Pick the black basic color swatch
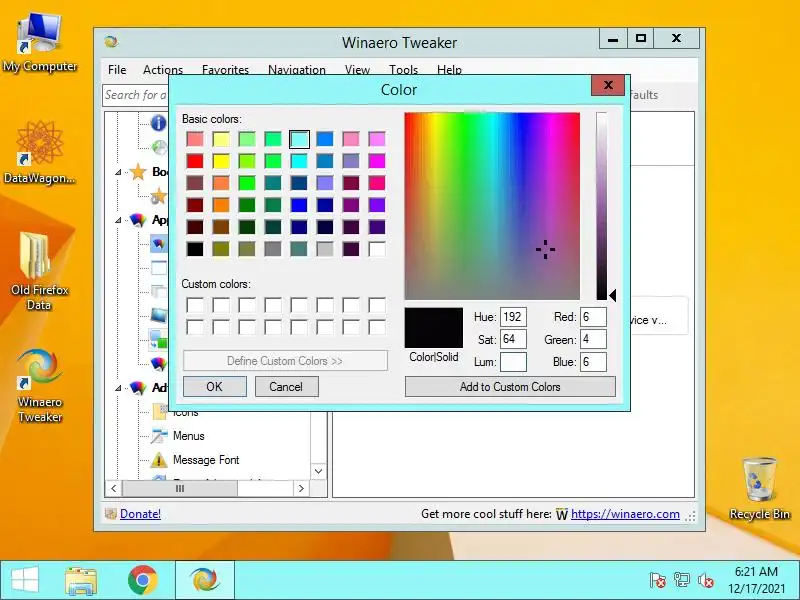 tap(195, 249)
